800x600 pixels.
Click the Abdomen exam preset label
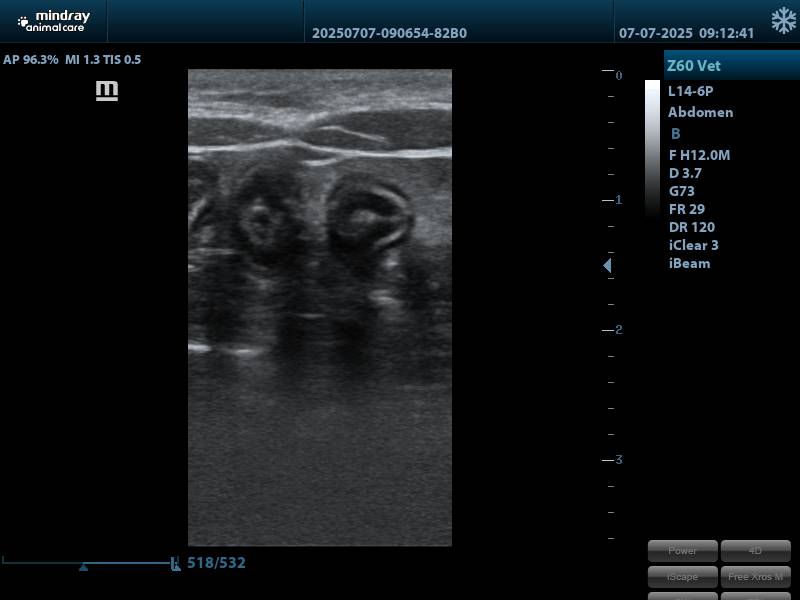click(700, 112)
